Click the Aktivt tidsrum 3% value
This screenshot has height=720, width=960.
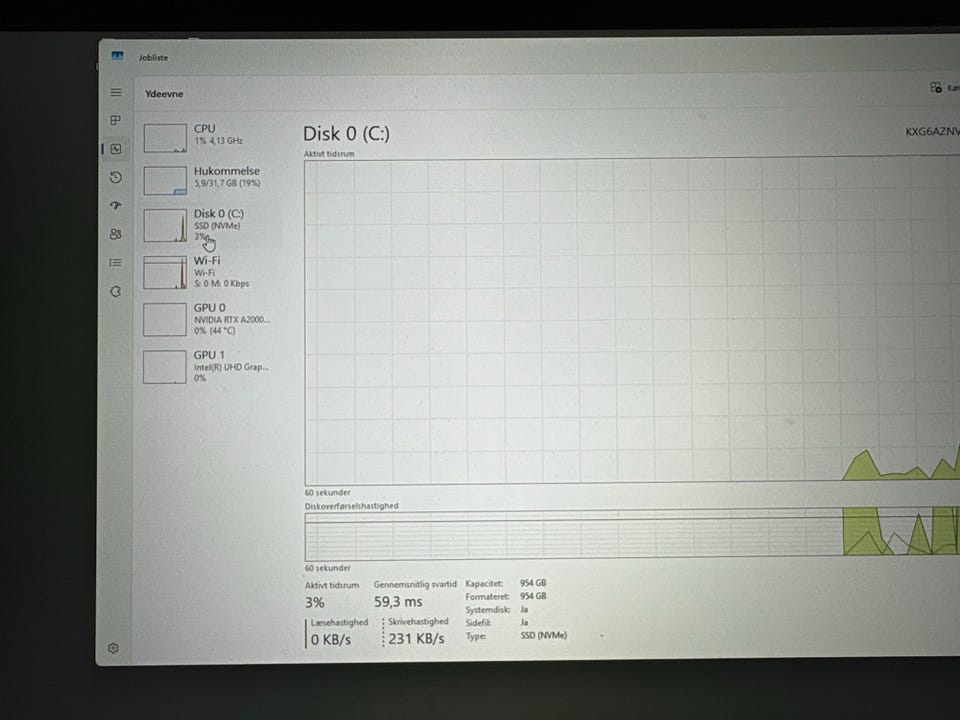(x=315, y=602)
